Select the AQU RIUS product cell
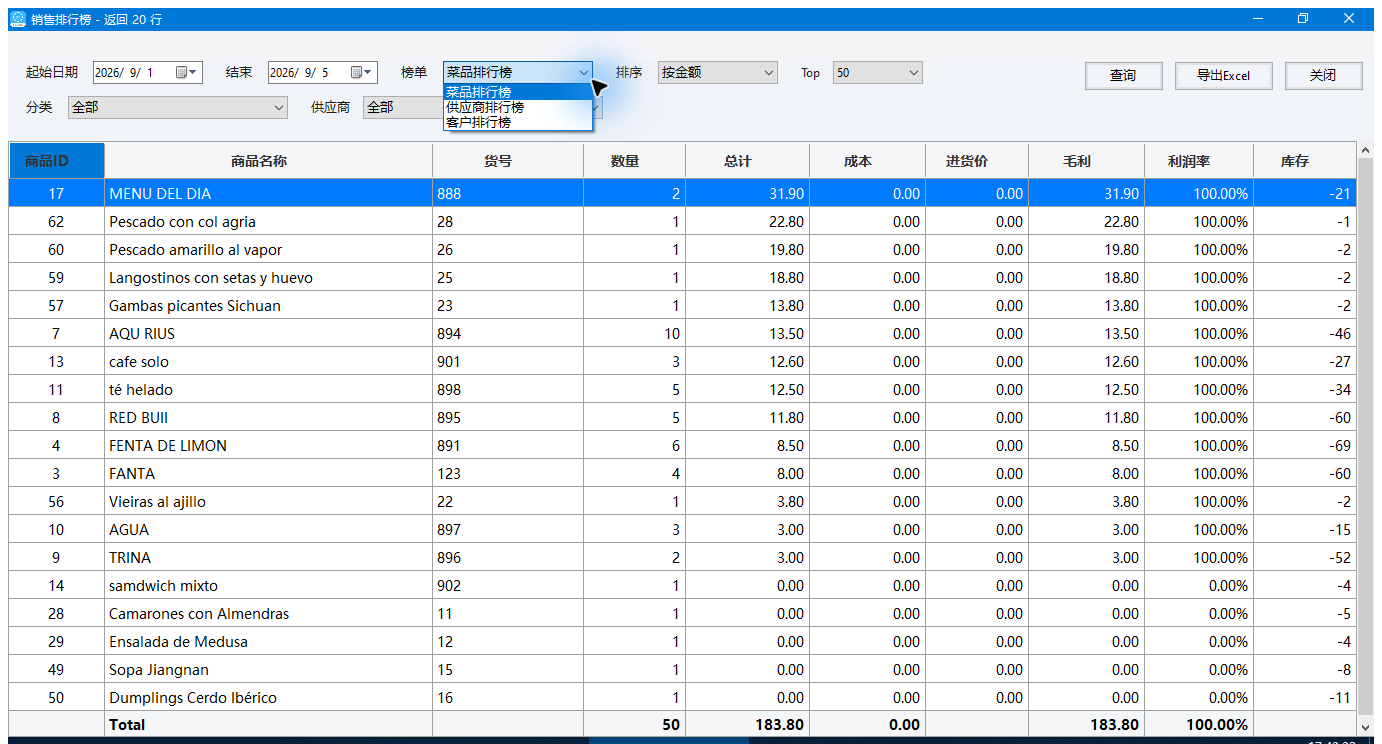 pos(268,334)
